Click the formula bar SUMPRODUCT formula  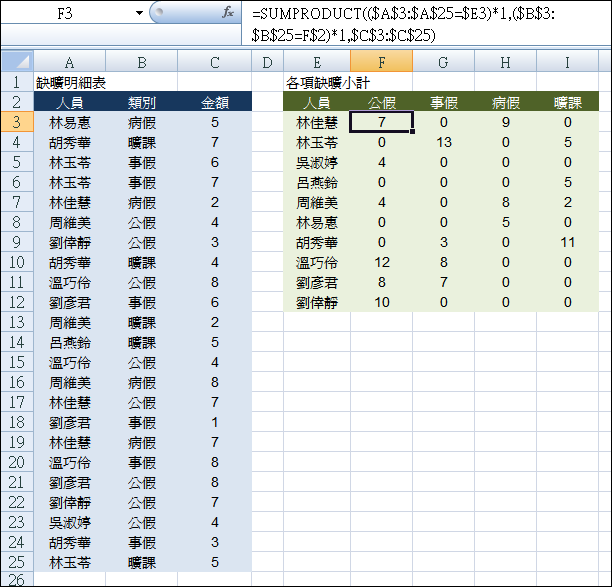403,24
